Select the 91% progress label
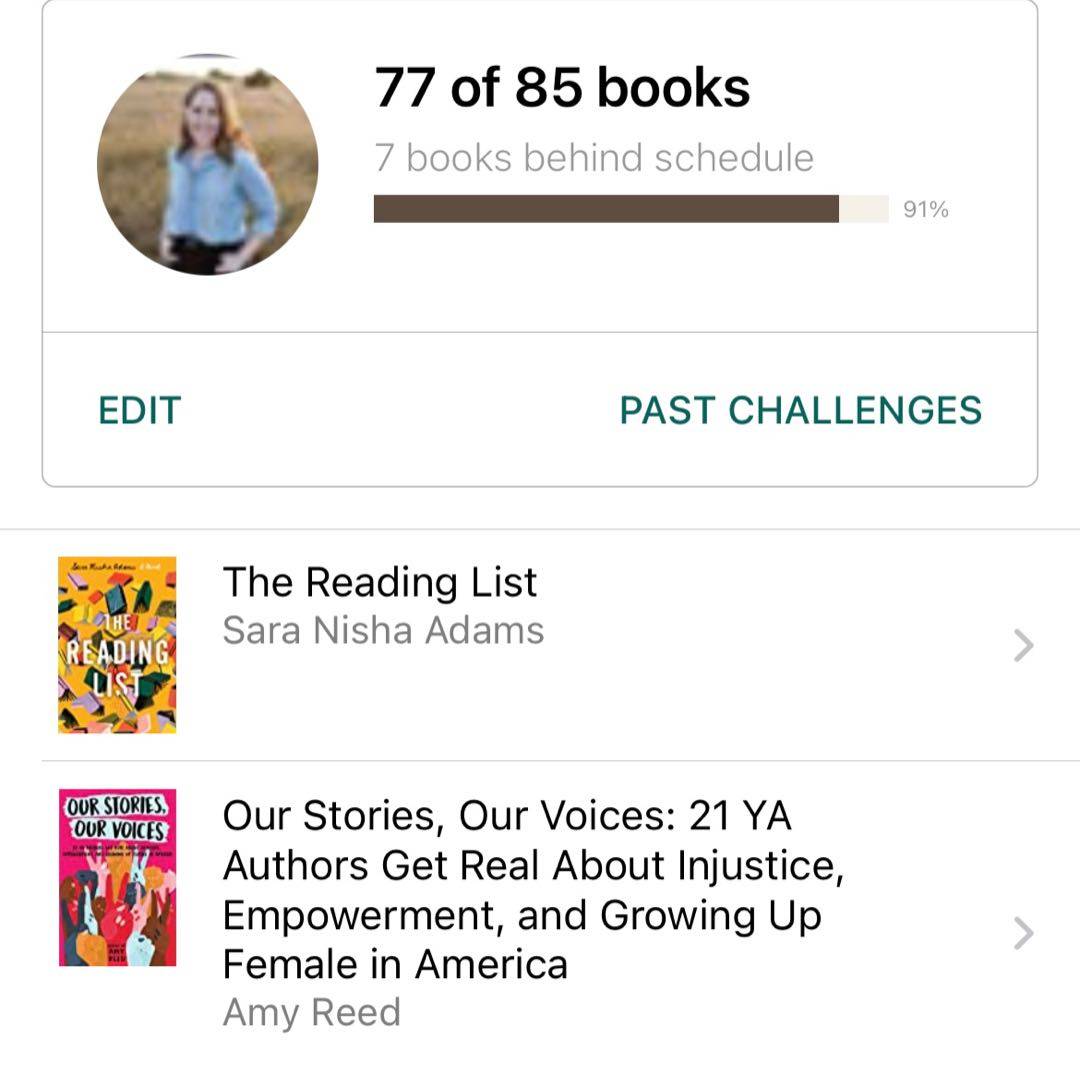Viewport: 1080px width, 1080px height. pyautogui.click(x=925, y=210)
